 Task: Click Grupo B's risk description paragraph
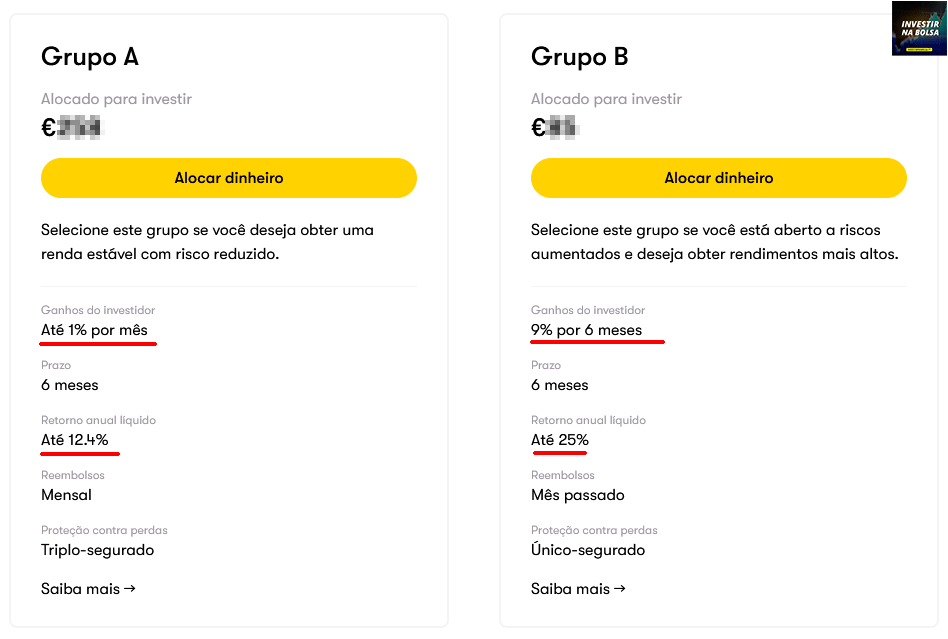coord(714,242)
